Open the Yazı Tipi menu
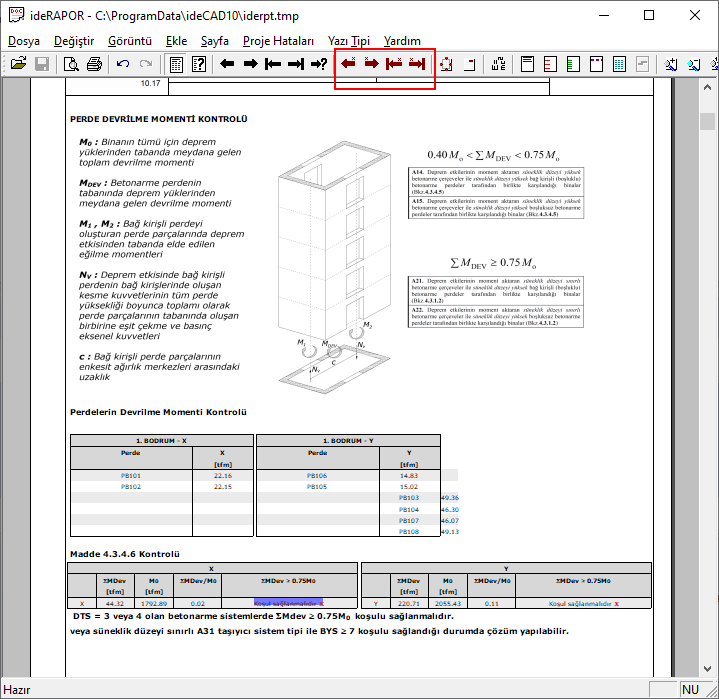The image size is (719, 699). coord(349,41)
